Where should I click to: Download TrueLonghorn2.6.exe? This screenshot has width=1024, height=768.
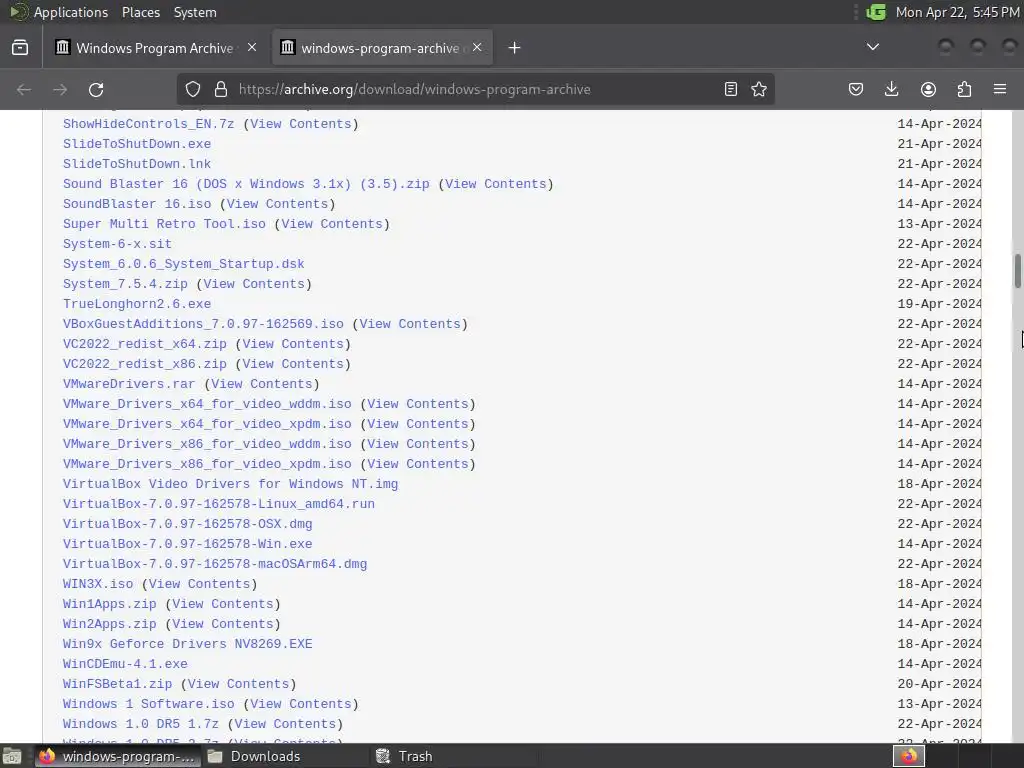[x=136, y=304]
